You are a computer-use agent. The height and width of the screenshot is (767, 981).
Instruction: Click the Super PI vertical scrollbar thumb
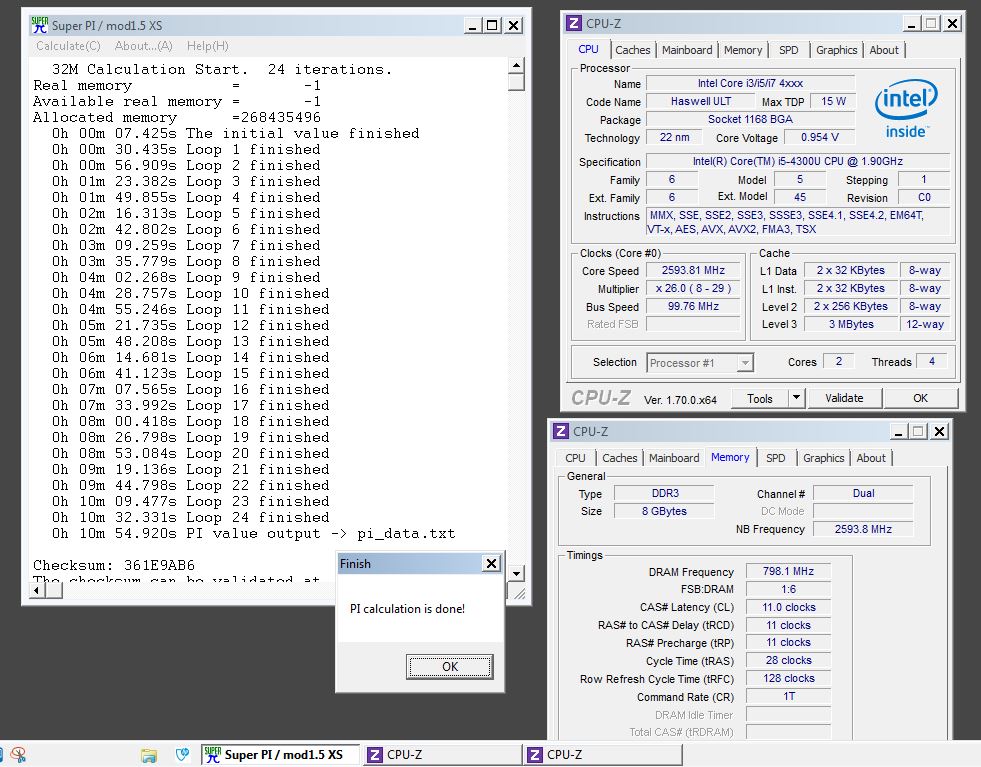click(x=516, y=82)
